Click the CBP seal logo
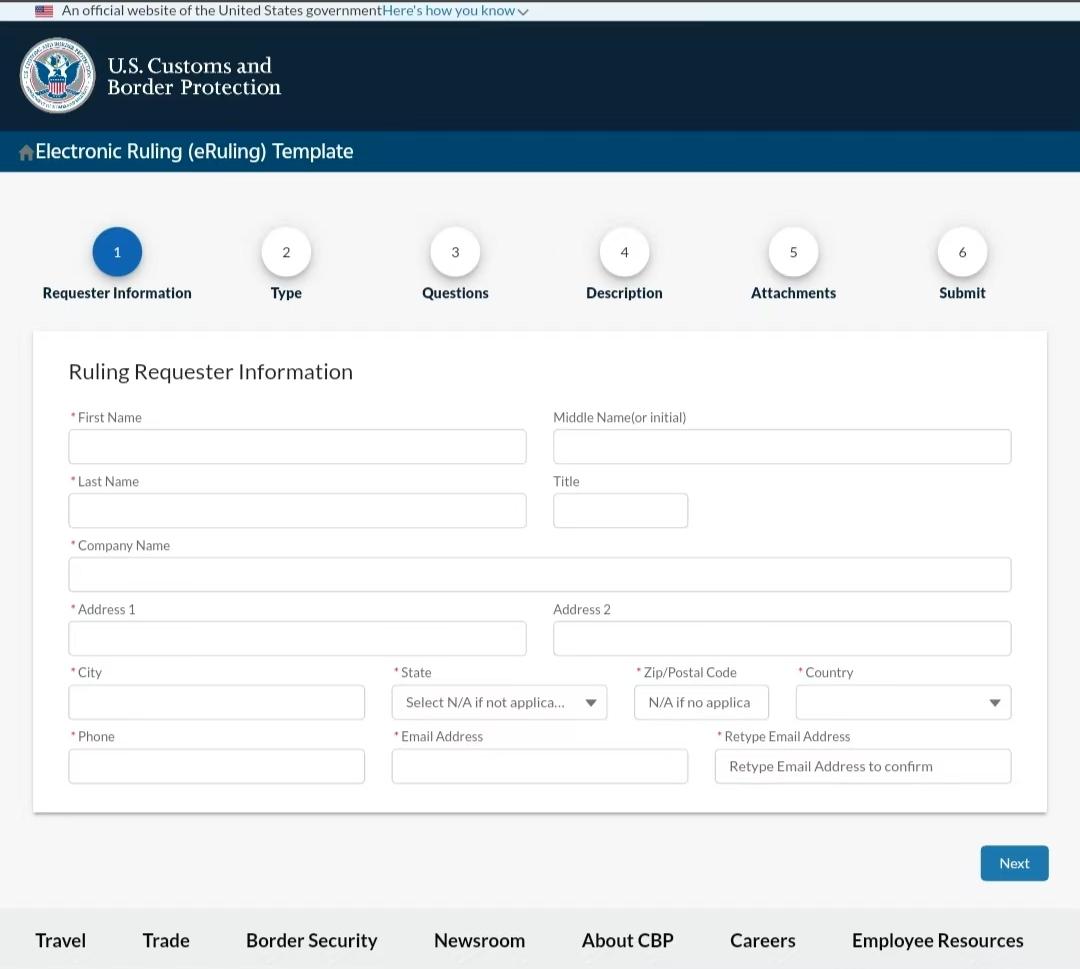The width and height of the screenshot is (1080, 969). coord(57,75)
